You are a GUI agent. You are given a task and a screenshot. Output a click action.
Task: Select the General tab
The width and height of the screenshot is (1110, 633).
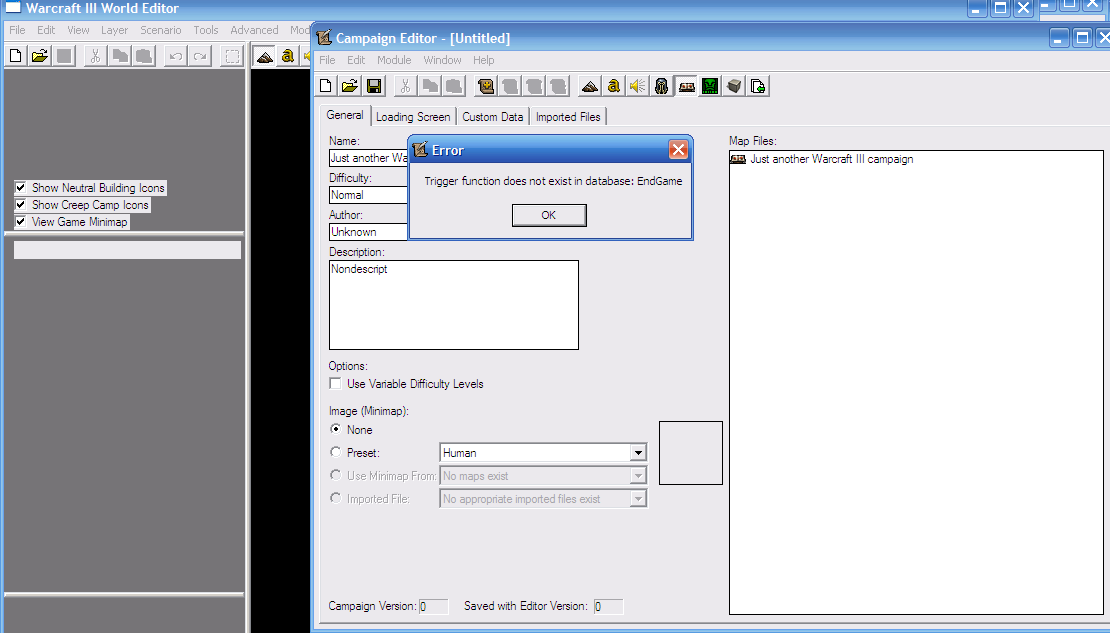(345, 115)
